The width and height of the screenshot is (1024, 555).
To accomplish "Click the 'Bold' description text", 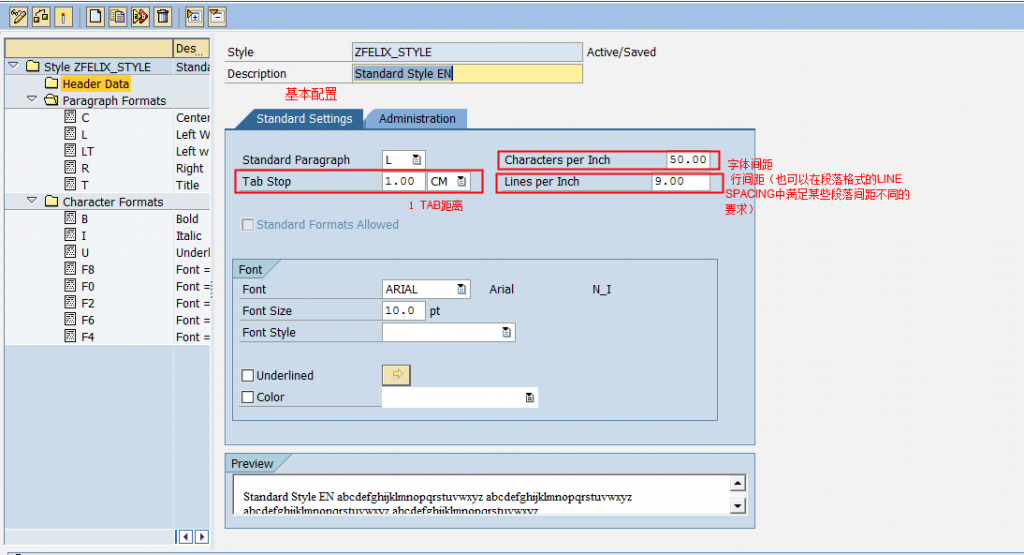I will coord(187,219).
